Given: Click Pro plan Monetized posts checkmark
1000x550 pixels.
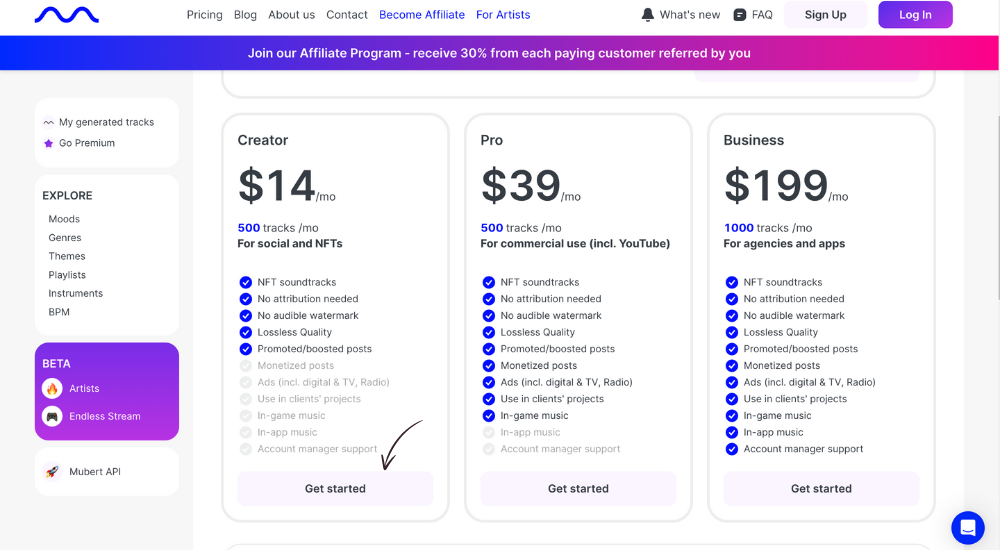Looking at the screenshot, I should [x=489, y=366].
